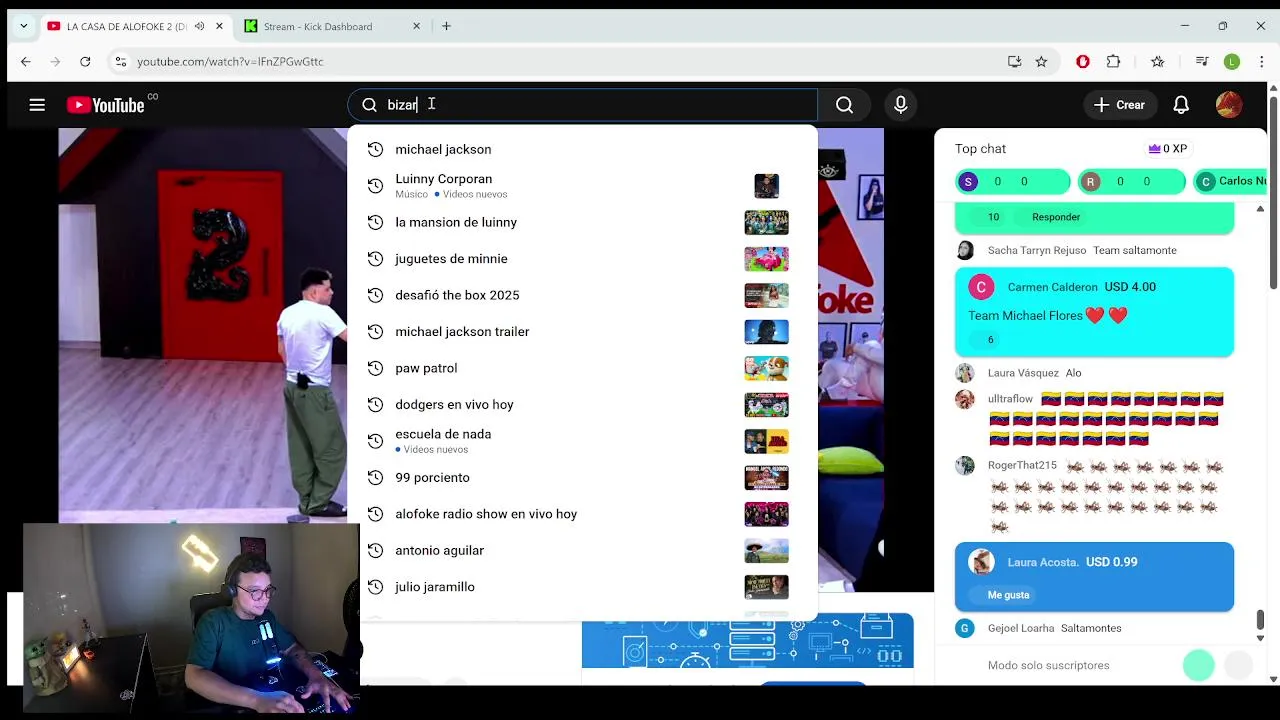Select dodgers en vivo hoy suggestion
Viewport: 1280px width, 720px height.
pyautogui.click(x=583, y=405)
